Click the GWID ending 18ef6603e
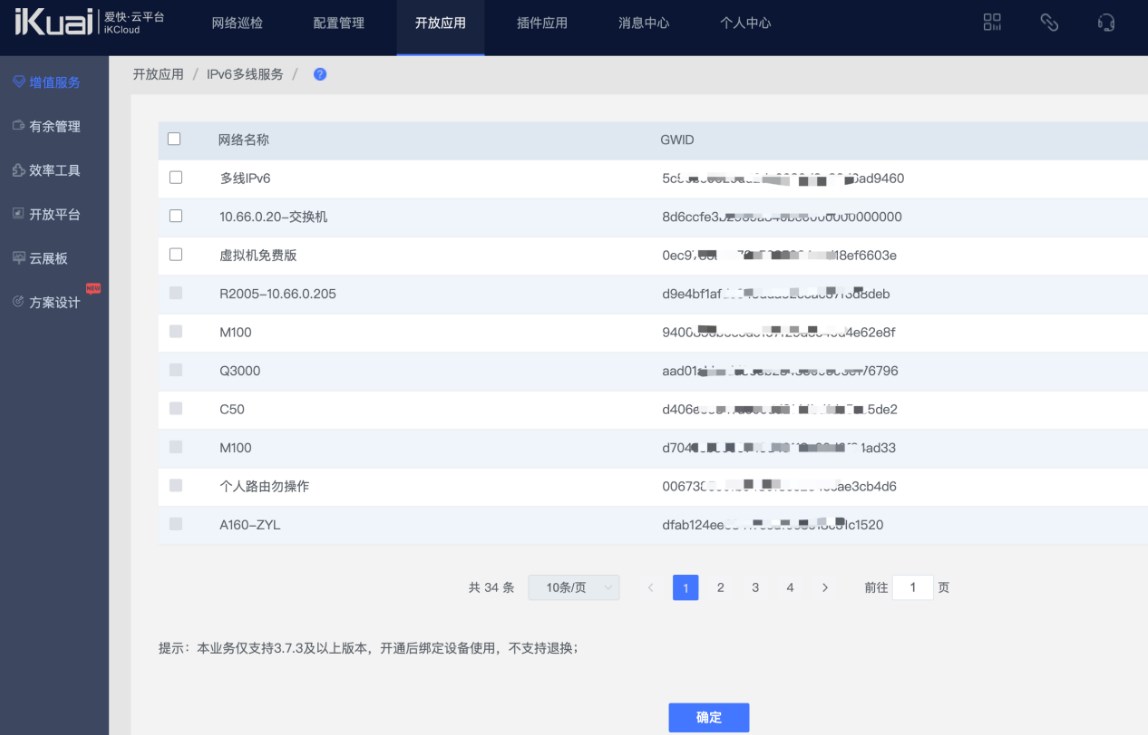The height and width of the screenshot is (735, 1148). 779,255
